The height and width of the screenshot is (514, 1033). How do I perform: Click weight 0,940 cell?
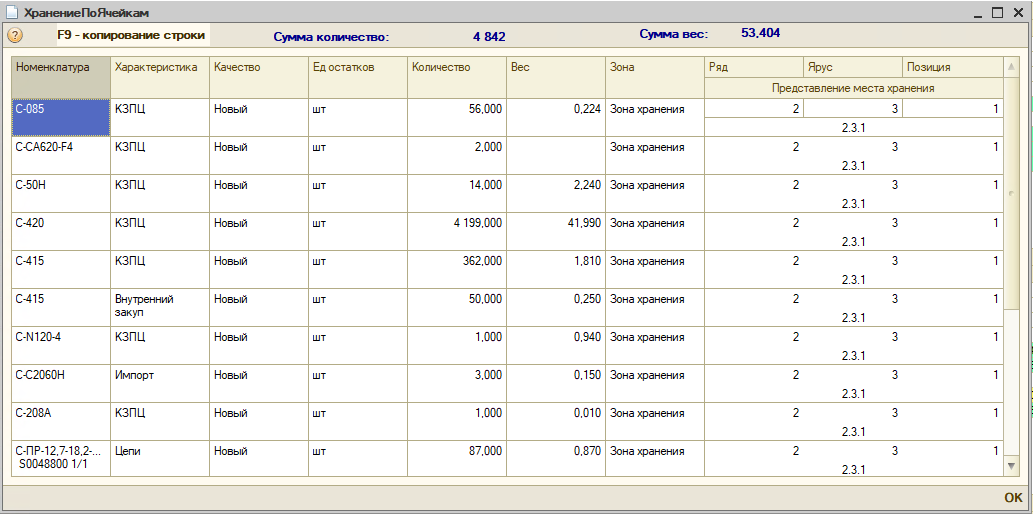(556, 345)
